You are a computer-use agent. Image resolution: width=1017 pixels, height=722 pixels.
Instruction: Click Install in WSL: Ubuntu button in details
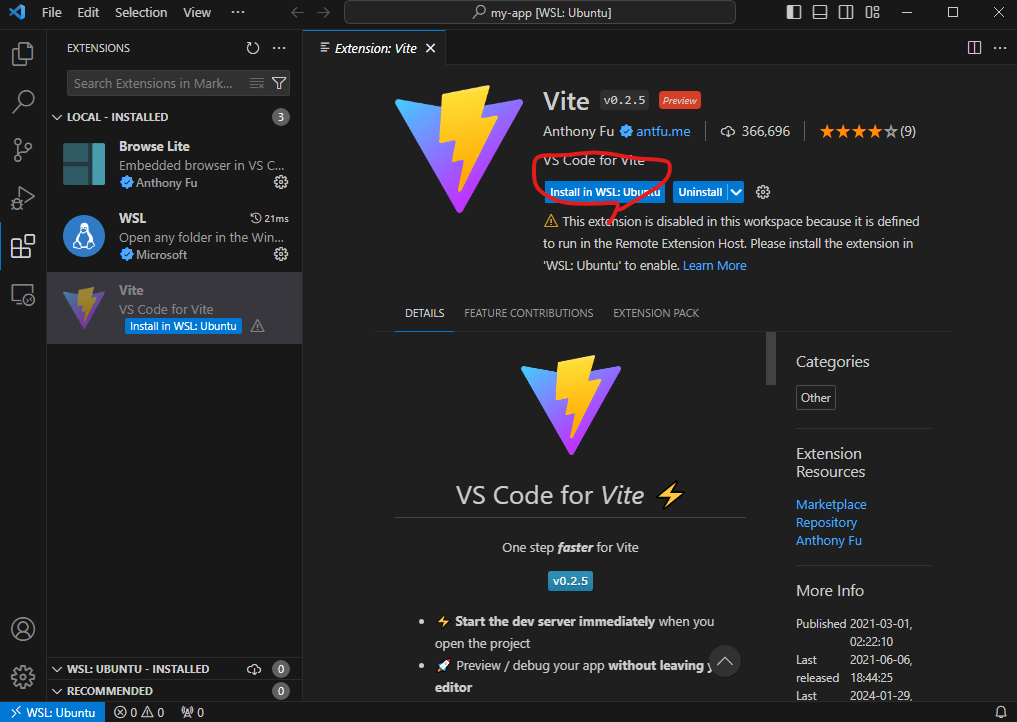[604, 192]
